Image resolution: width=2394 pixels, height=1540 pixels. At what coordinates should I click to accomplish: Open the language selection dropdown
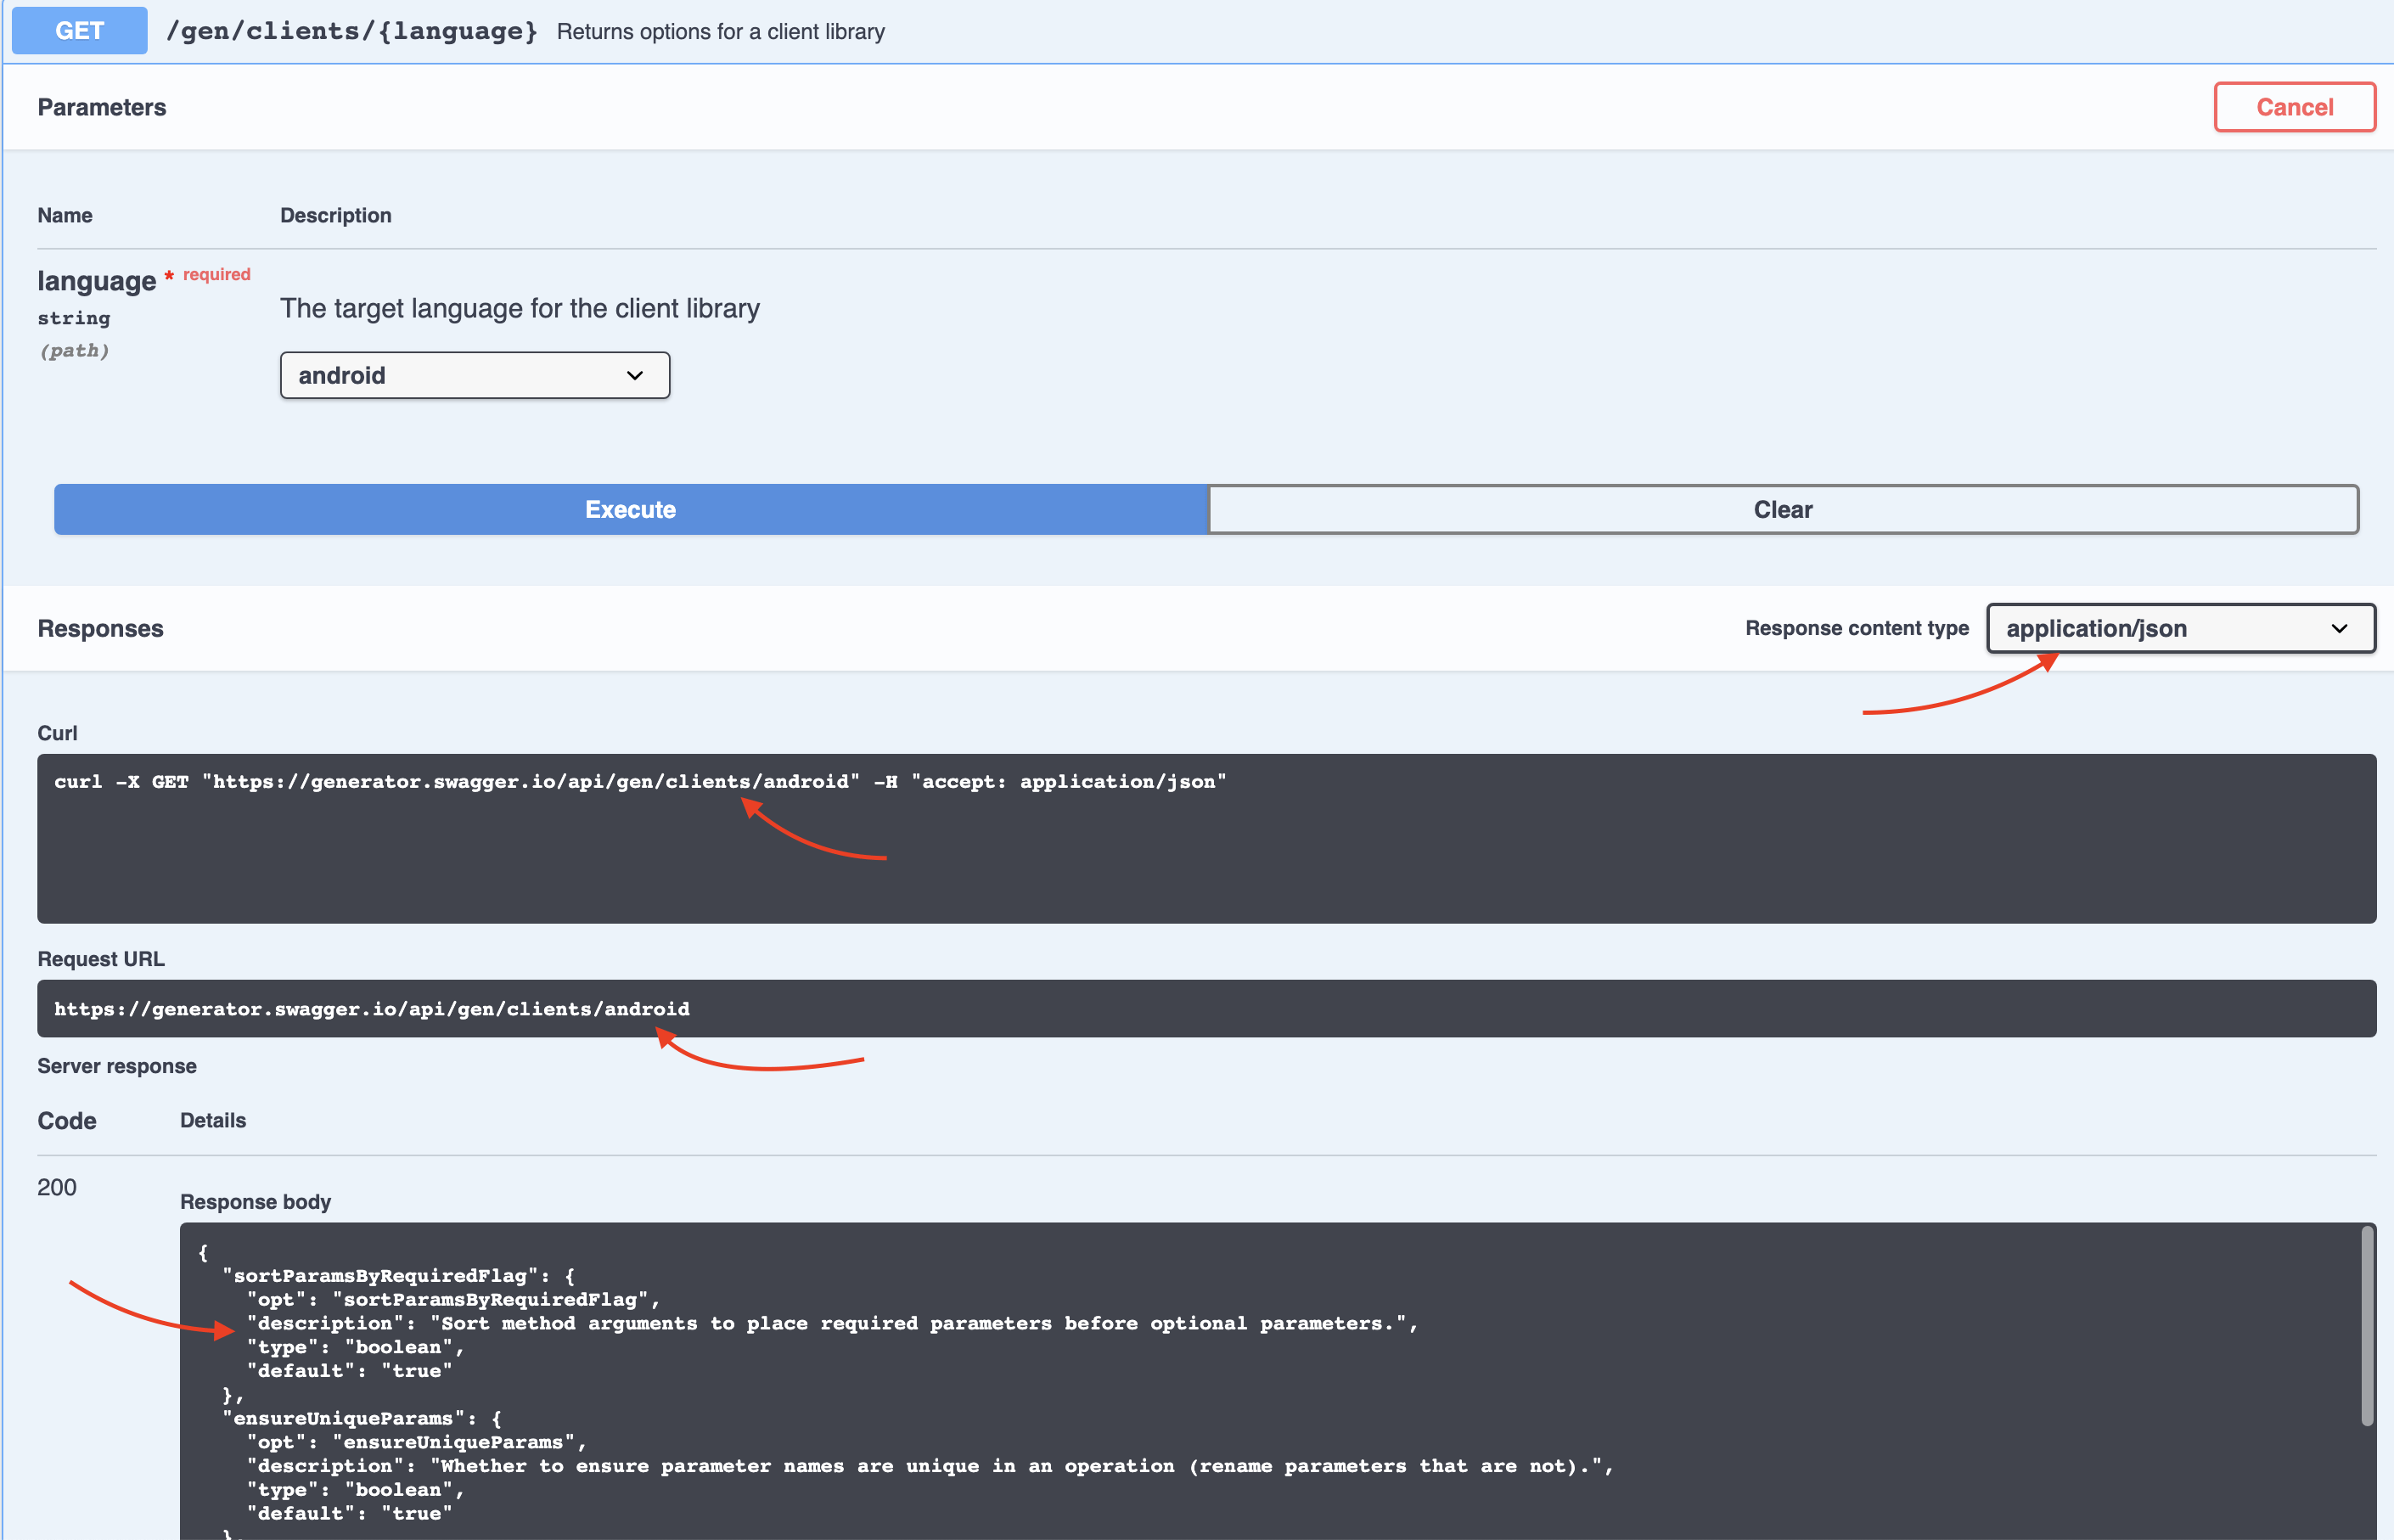[x=474, y=375]
